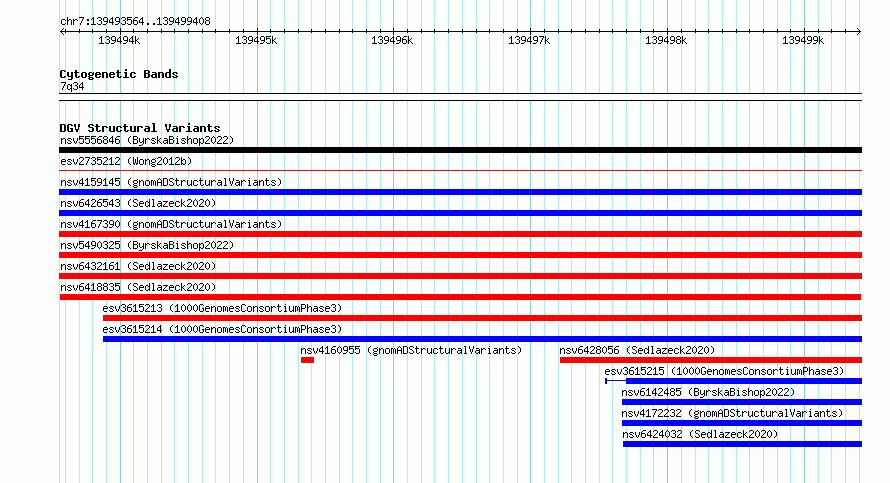Open the nsv6428056 (Sedlazeck2020) label
890x483 pixels.
click(637, 350)
